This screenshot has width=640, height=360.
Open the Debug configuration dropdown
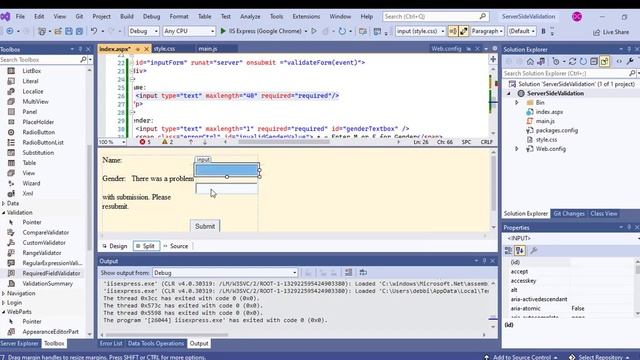[144, 31]
